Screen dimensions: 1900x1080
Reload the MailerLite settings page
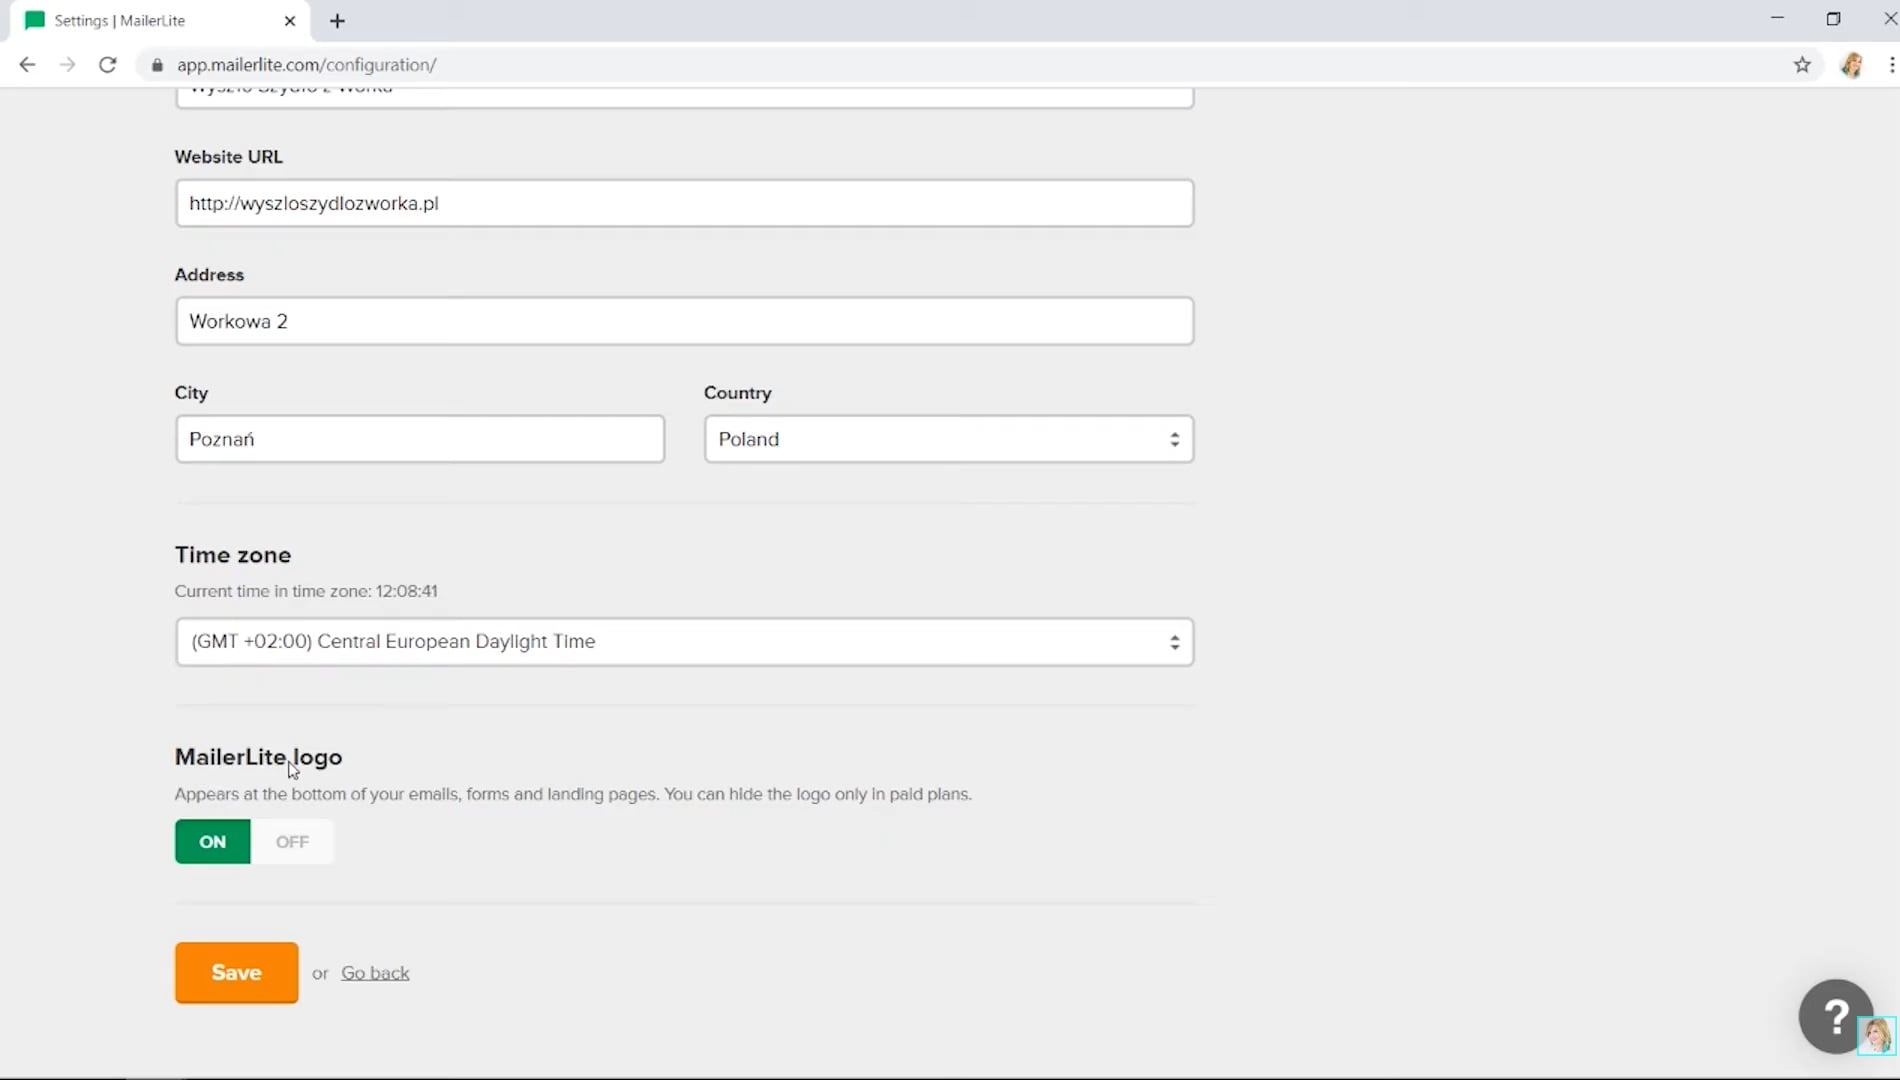click(108, 65)
